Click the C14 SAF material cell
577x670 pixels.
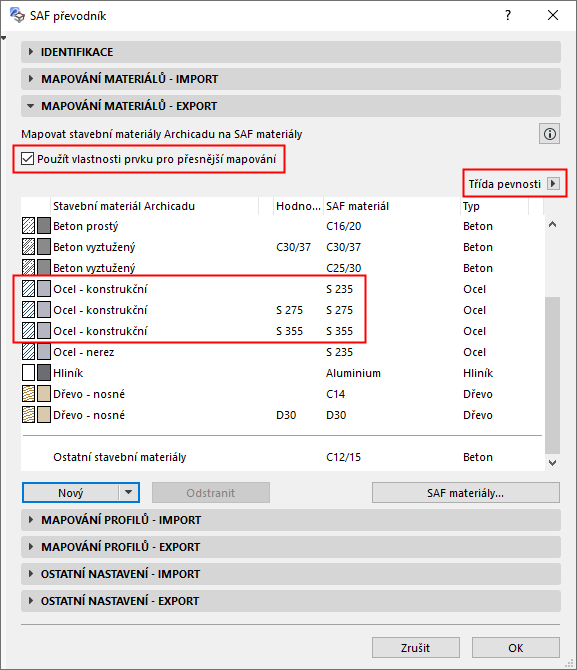point(336,394)
